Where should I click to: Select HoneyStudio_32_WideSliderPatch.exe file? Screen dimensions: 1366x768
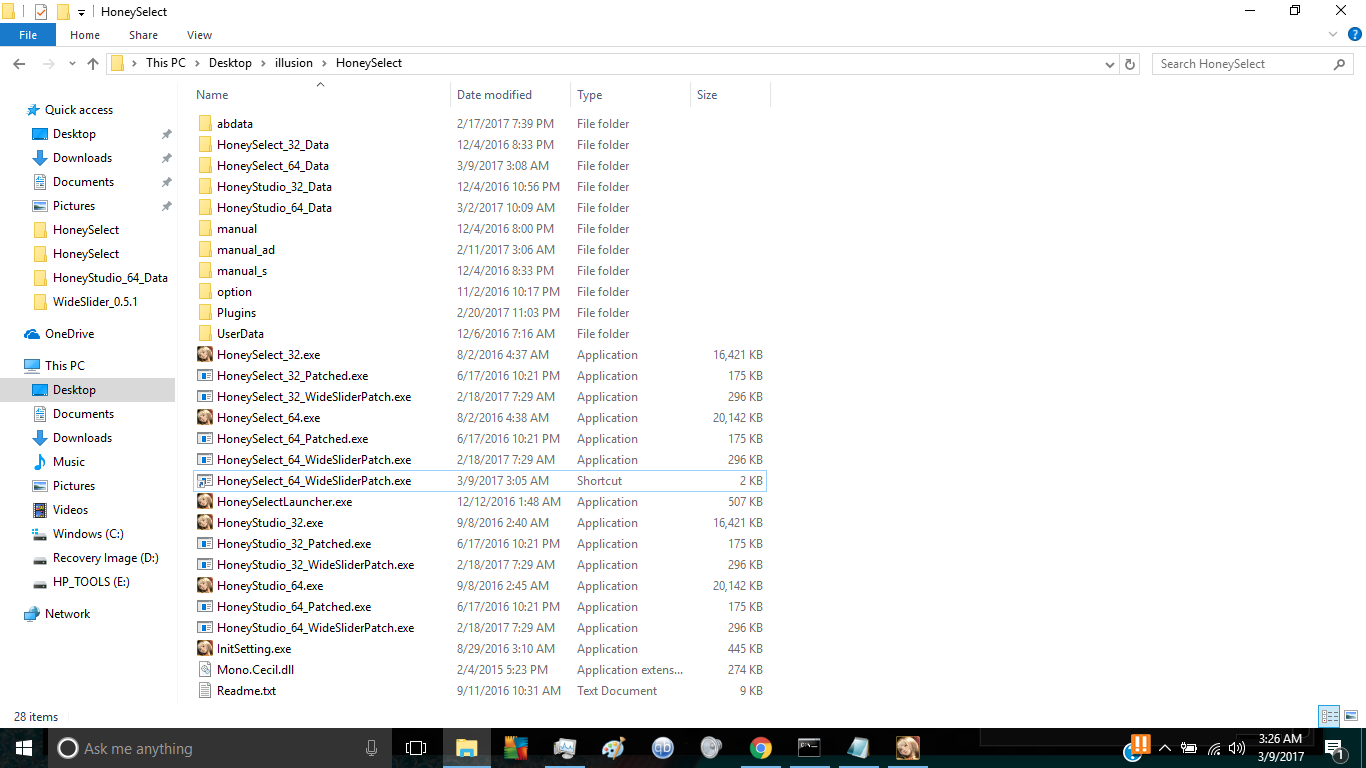click(315, 565)
